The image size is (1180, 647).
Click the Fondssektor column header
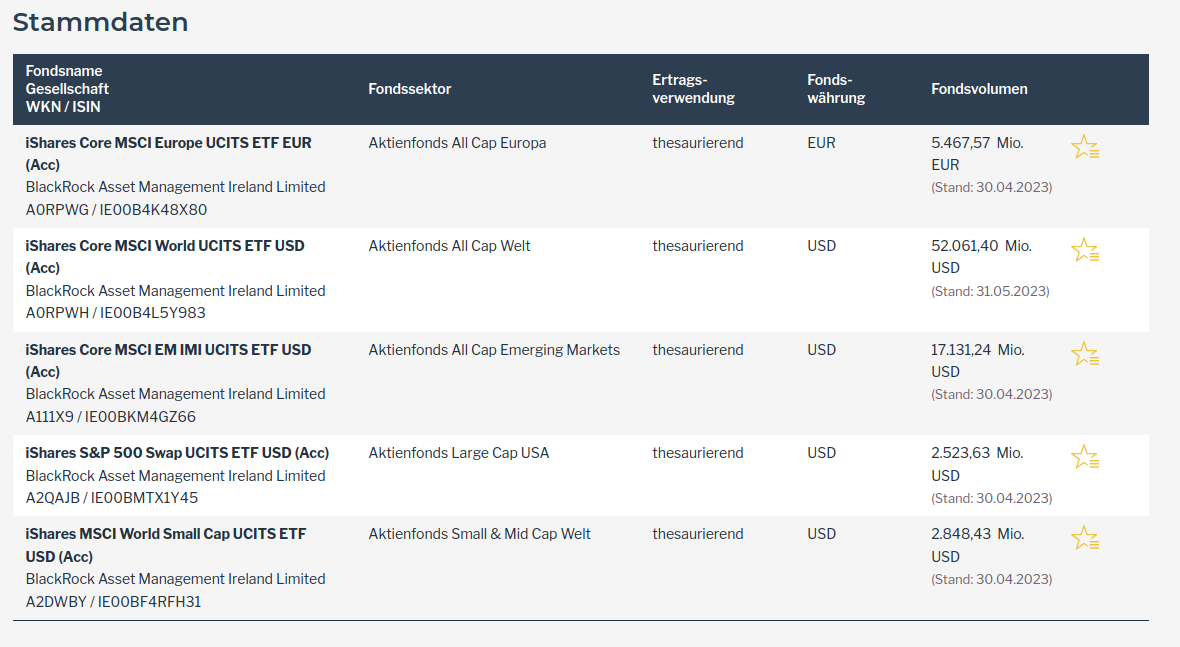[410, 89]
